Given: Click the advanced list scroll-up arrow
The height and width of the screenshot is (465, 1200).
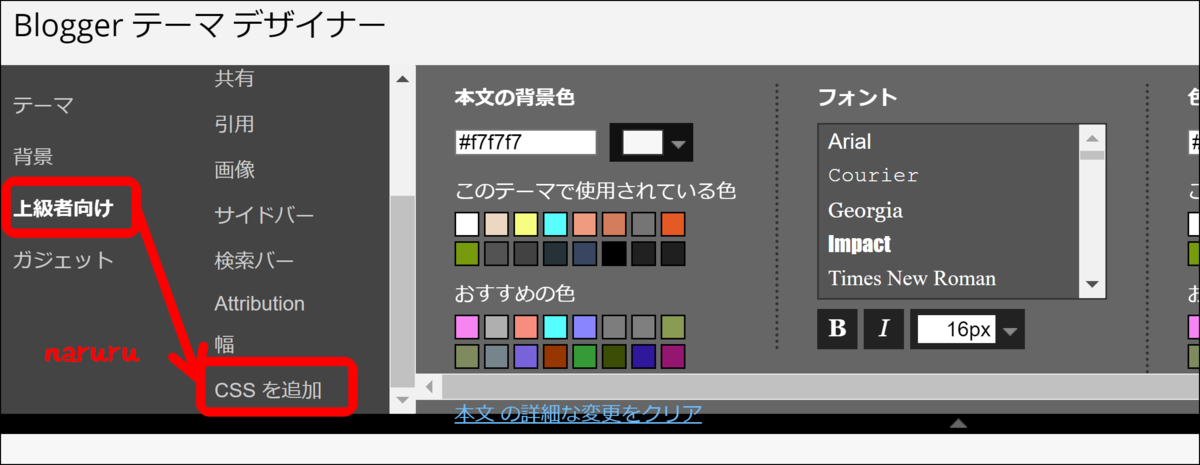Looking at the screenshot, I should point(403,79).
